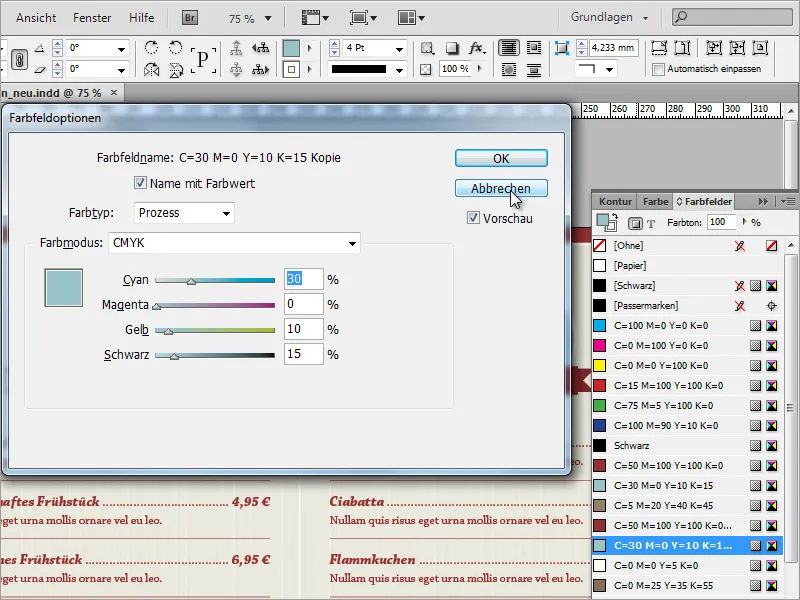Click the Magenta slider track
This screenshot has height=600, width=800.
pyautogui.click(x=215, y=305)
